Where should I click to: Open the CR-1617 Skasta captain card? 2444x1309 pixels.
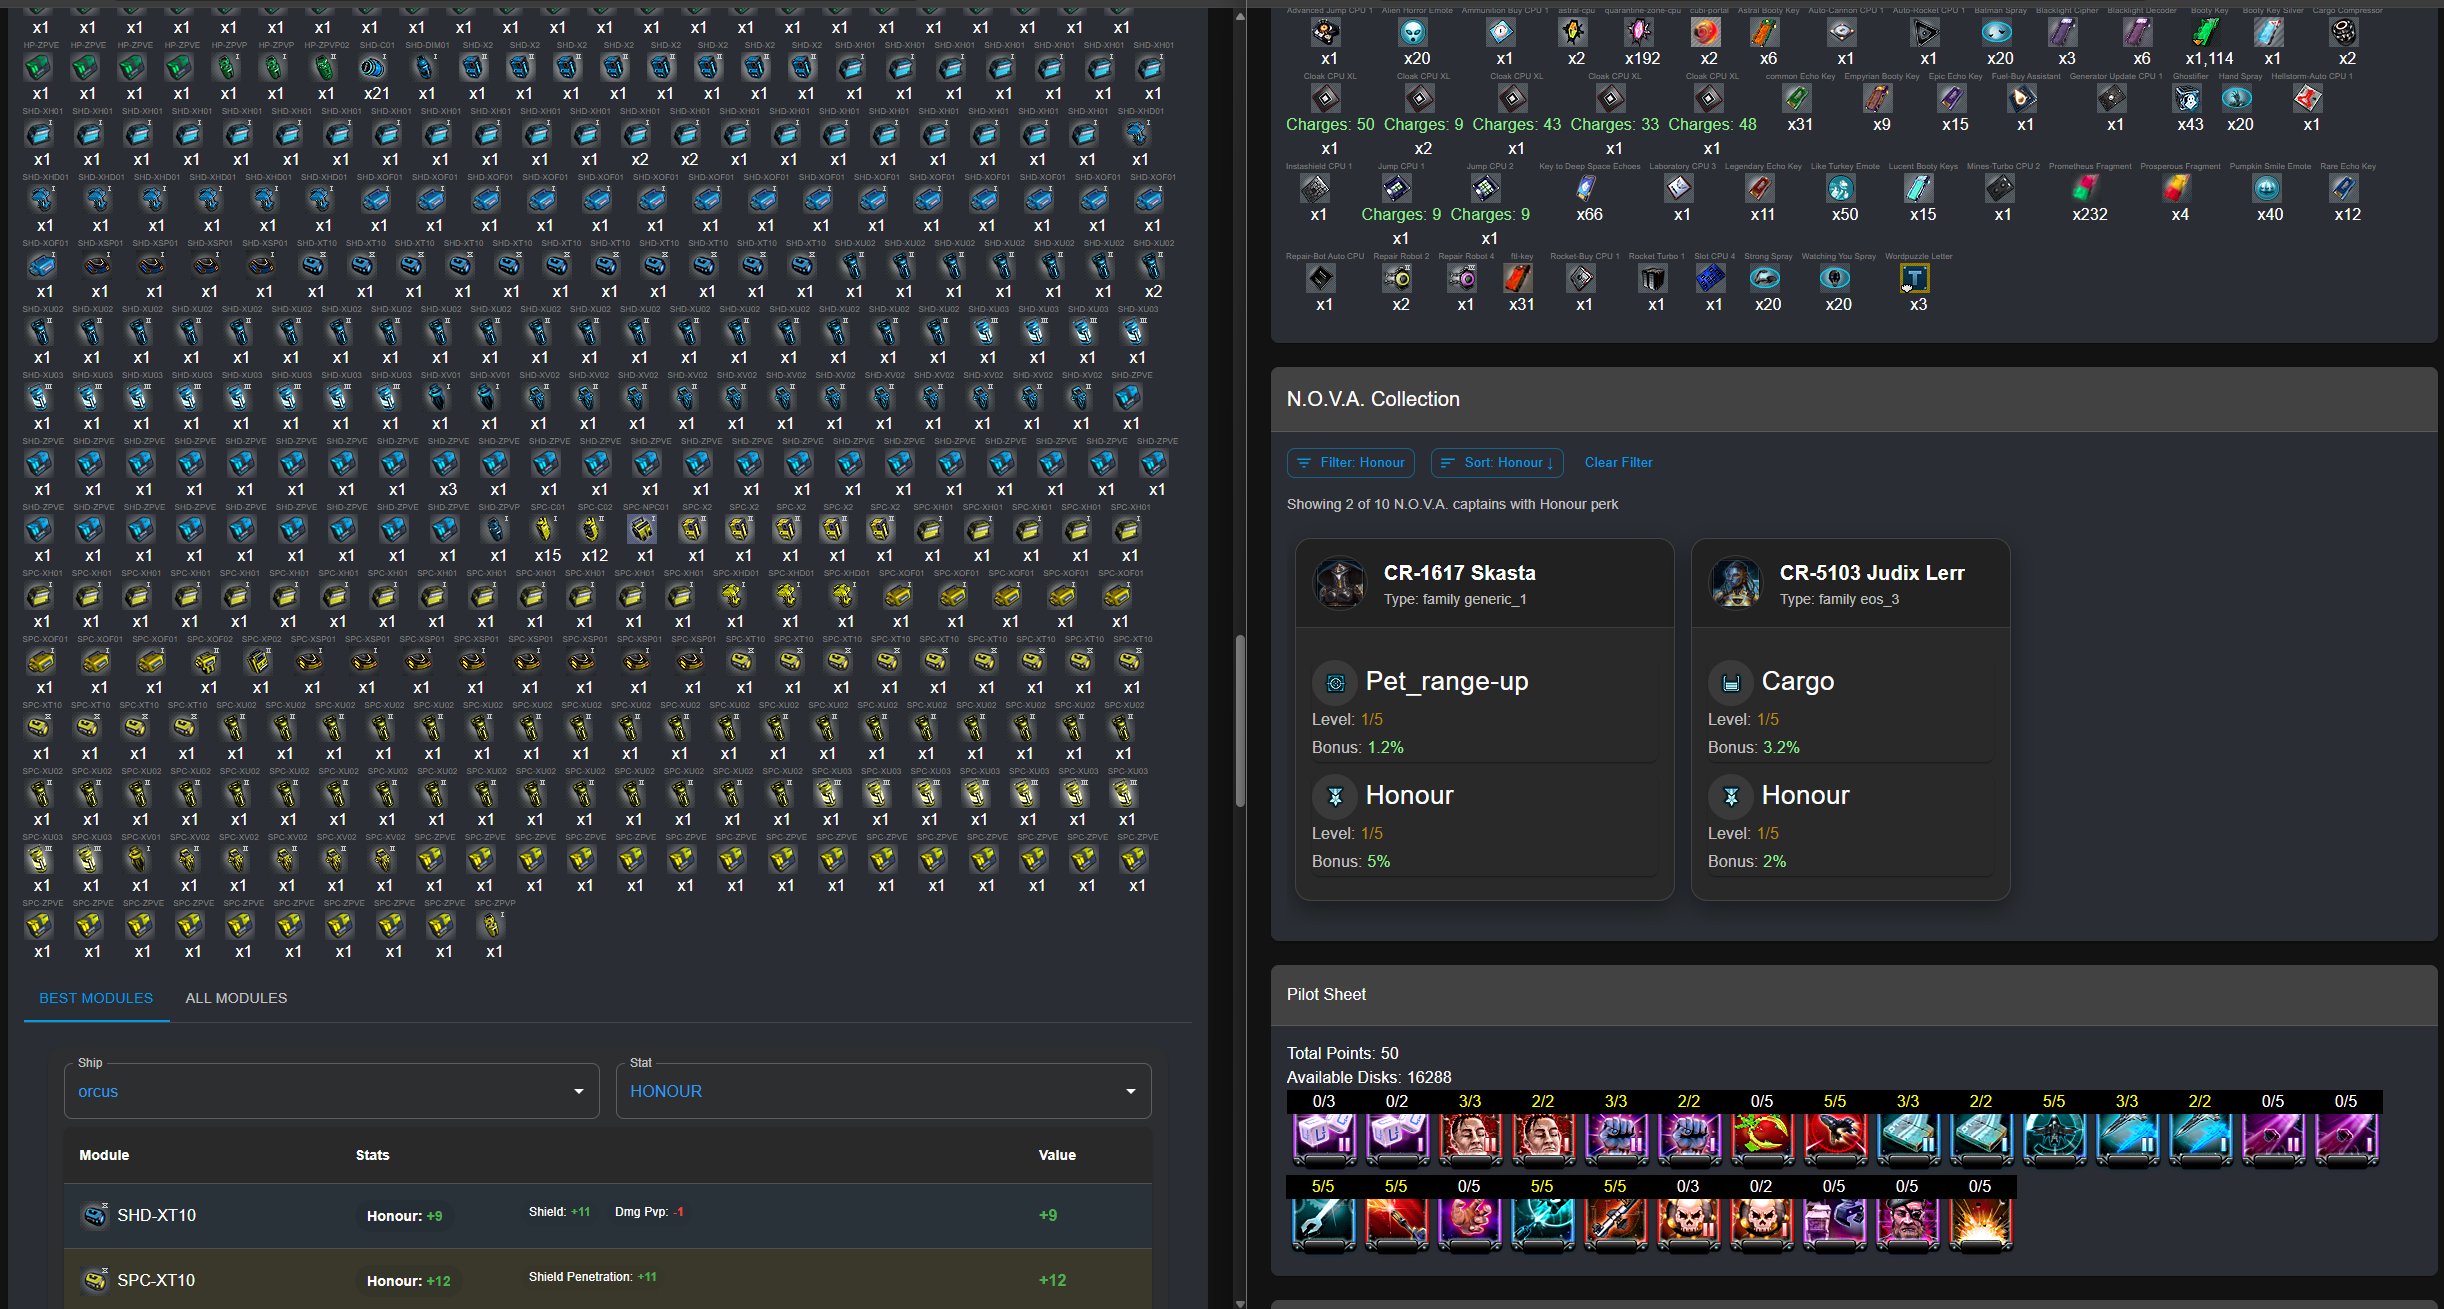click(1485, 720)
